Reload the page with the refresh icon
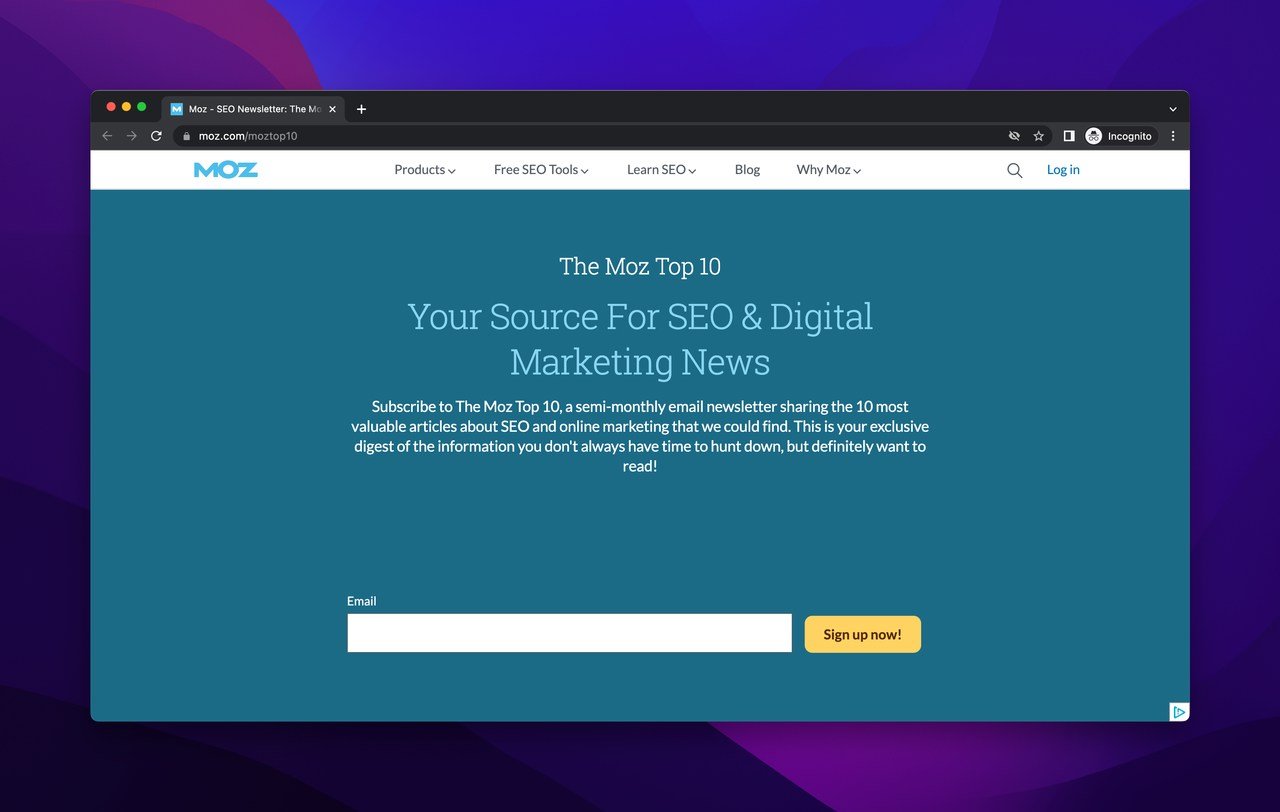This screenshot has height=812, width=1280. point(156,136)
